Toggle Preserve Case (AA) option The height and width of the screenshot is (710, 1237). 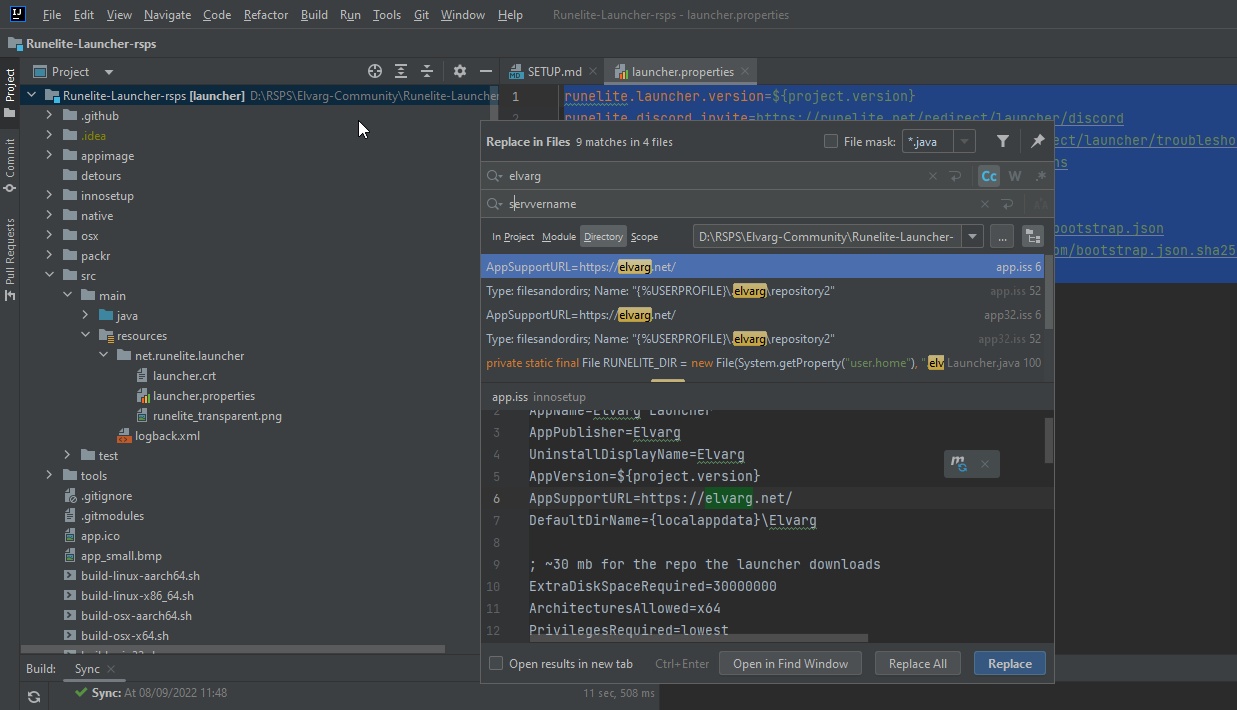pyautogui.click(x=1041, y=204)
